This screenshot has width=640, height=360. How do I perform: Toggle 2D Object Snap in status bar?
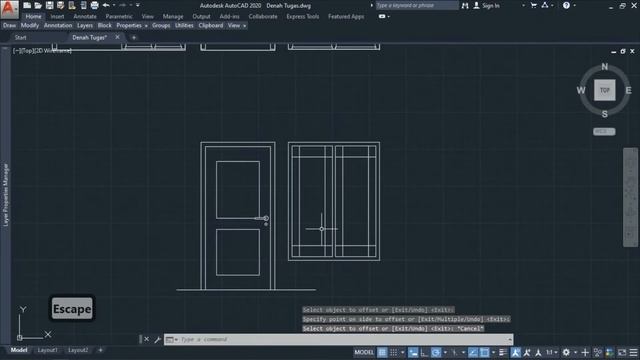tap(484, 352)
